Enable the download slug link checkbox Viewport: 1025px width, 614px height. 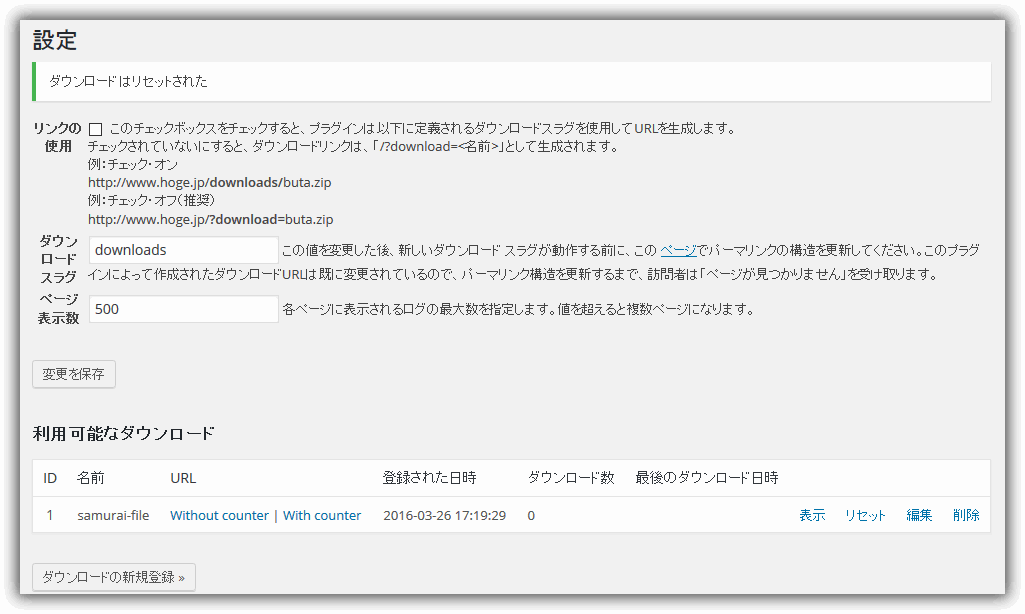95,129
